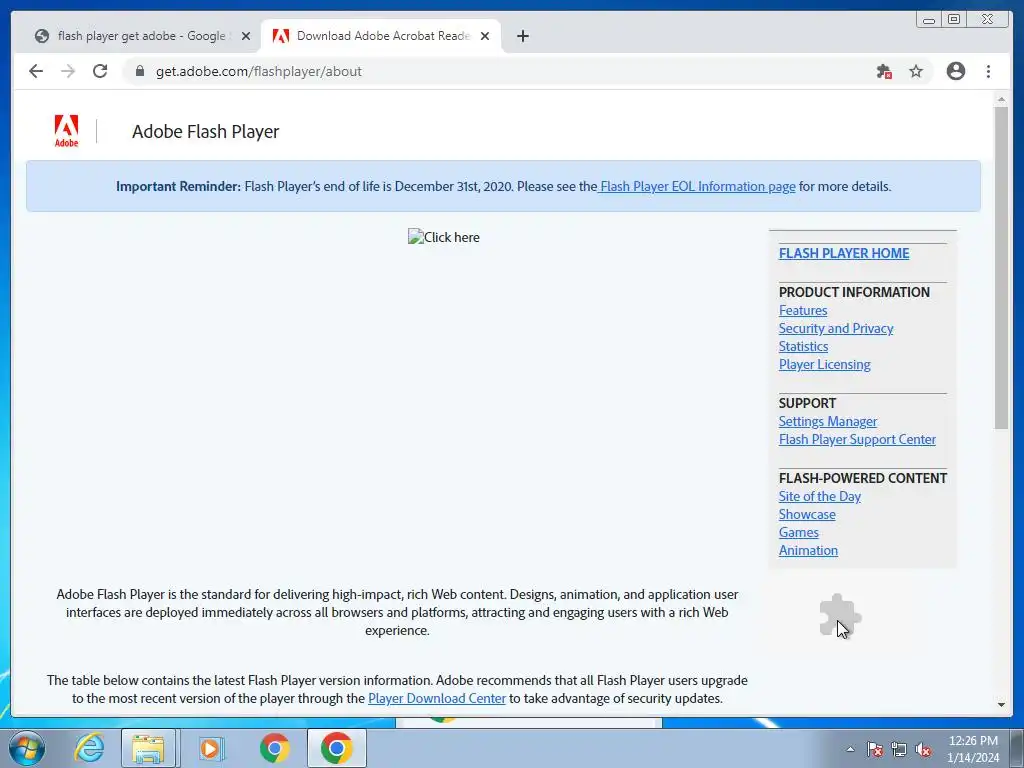The height and width of the screenshot is (768, 1024).
Task: Click the 'FLASH-POWERED CONTENT' heading
Action: (x=863, y=478)
